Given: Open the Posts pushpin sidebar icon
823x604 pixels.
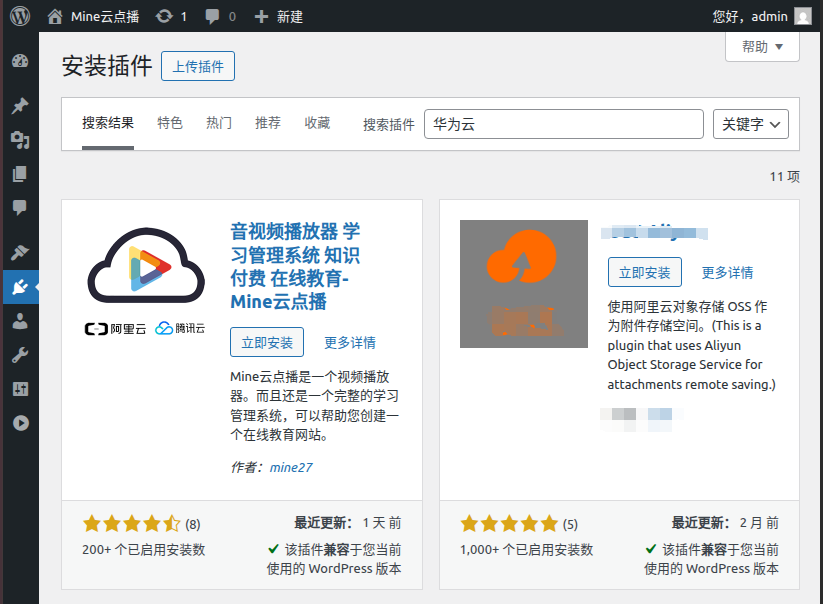Looking at the screenshot, I should pos(20,105).
